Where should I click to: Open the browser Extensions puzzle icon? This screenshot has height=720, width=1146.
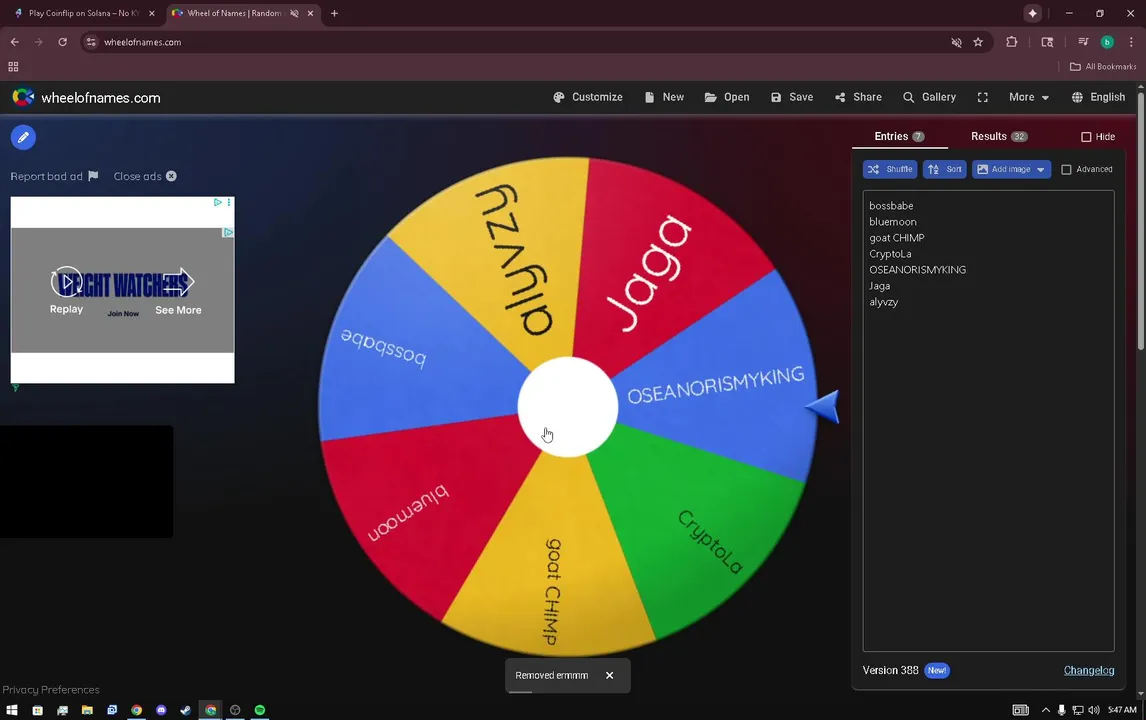coord(1012,42)
